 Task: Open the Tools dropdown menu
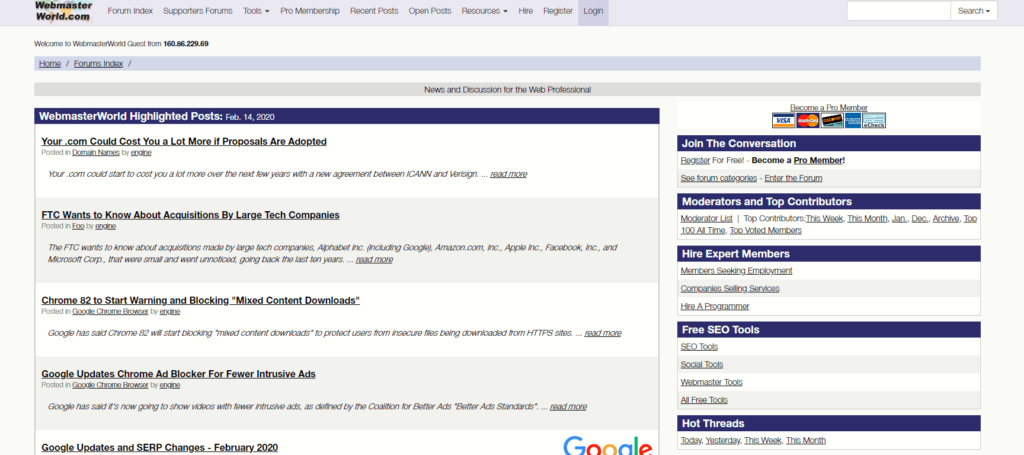click(x=256, y=11)
